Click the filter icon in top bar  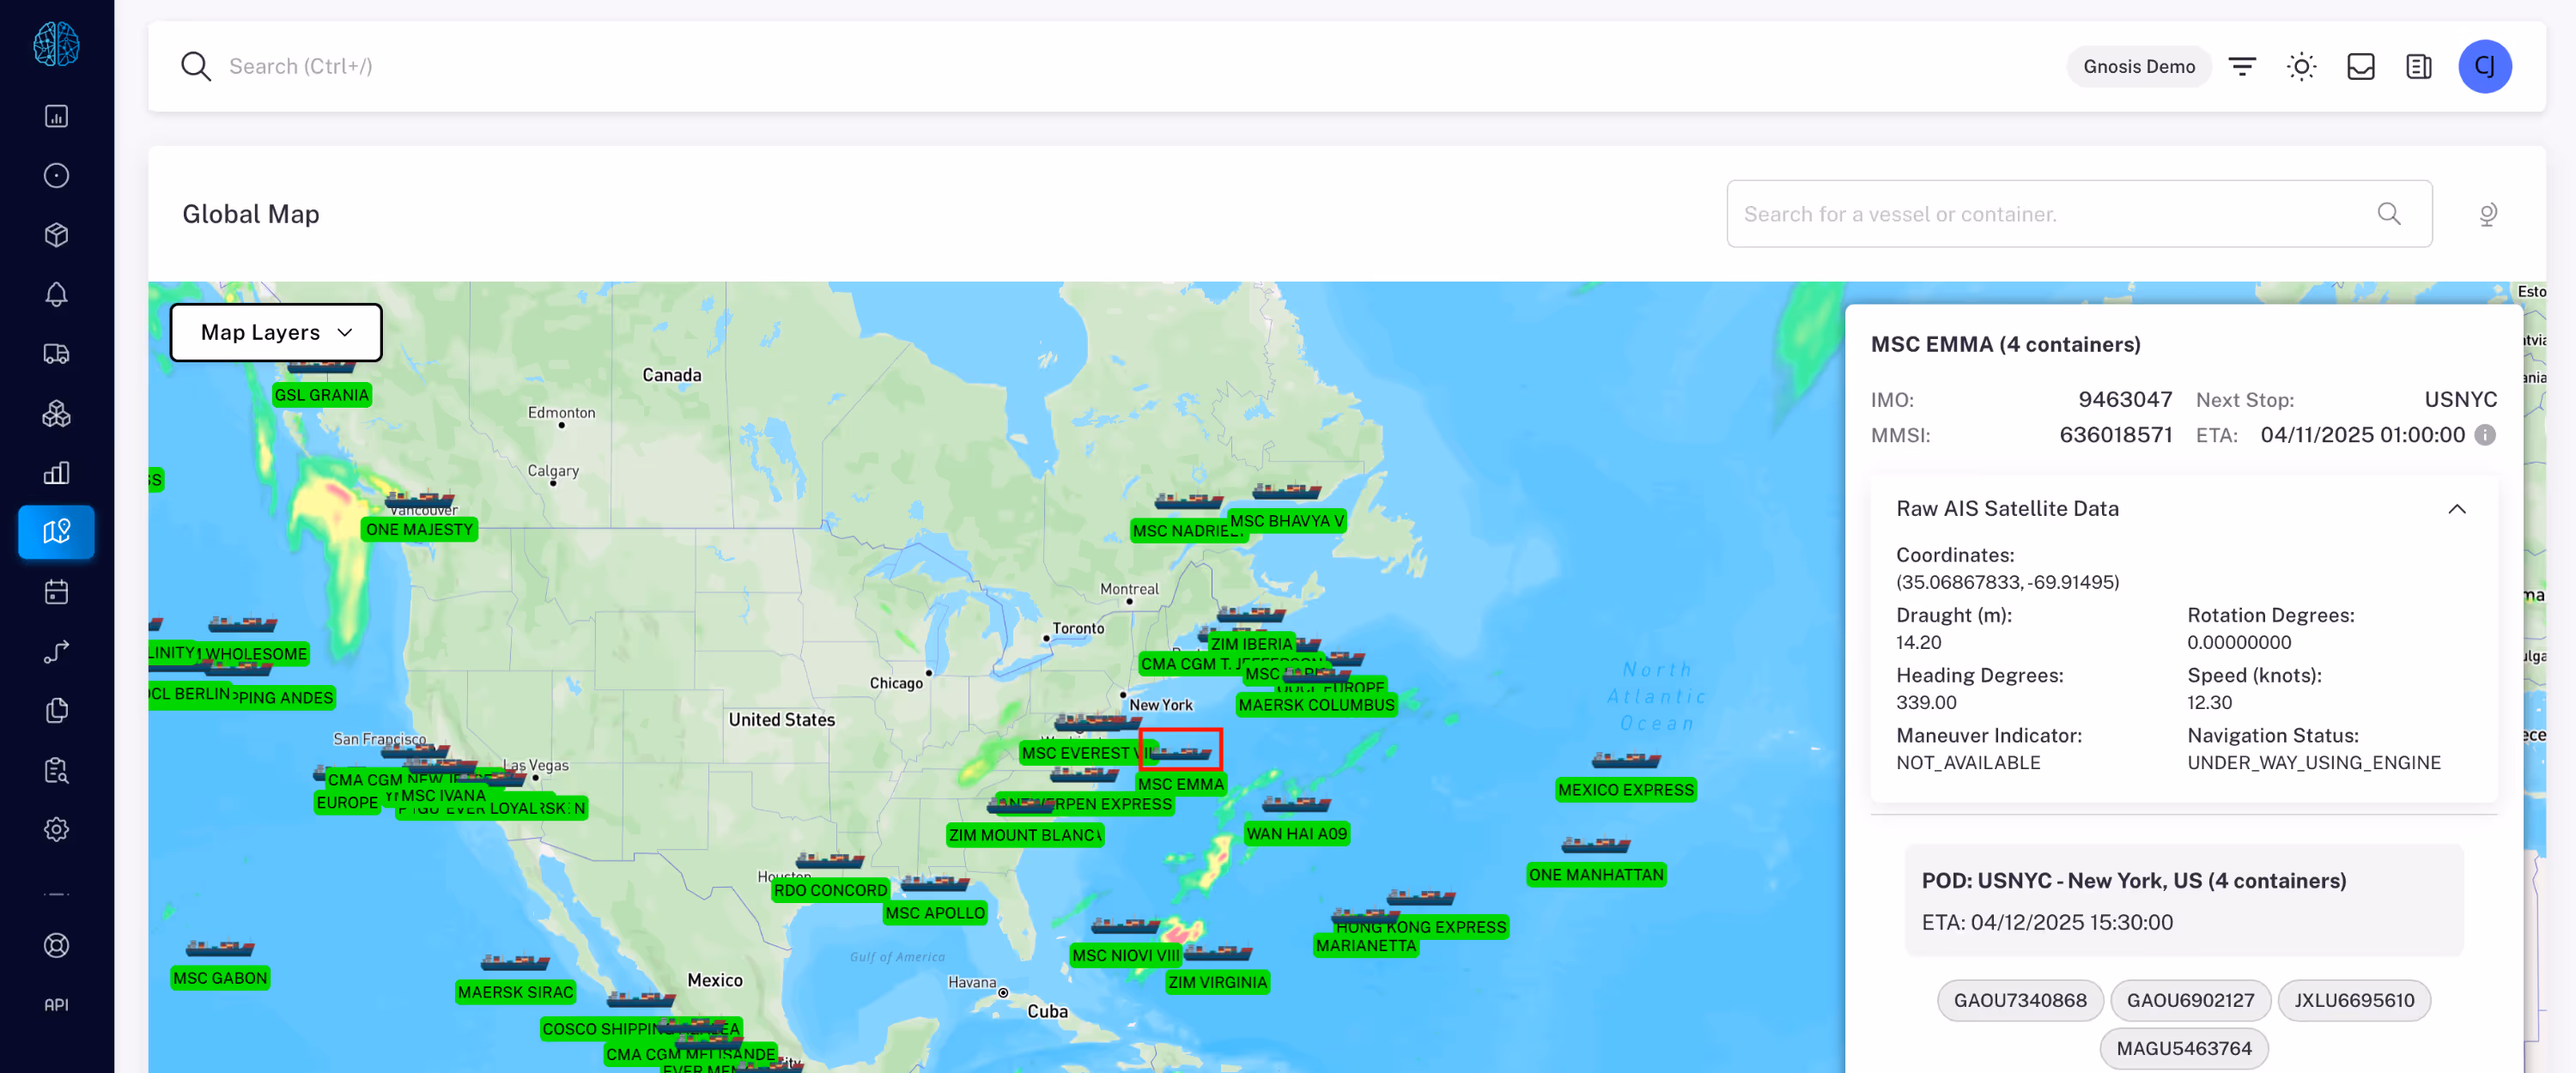2242,66
